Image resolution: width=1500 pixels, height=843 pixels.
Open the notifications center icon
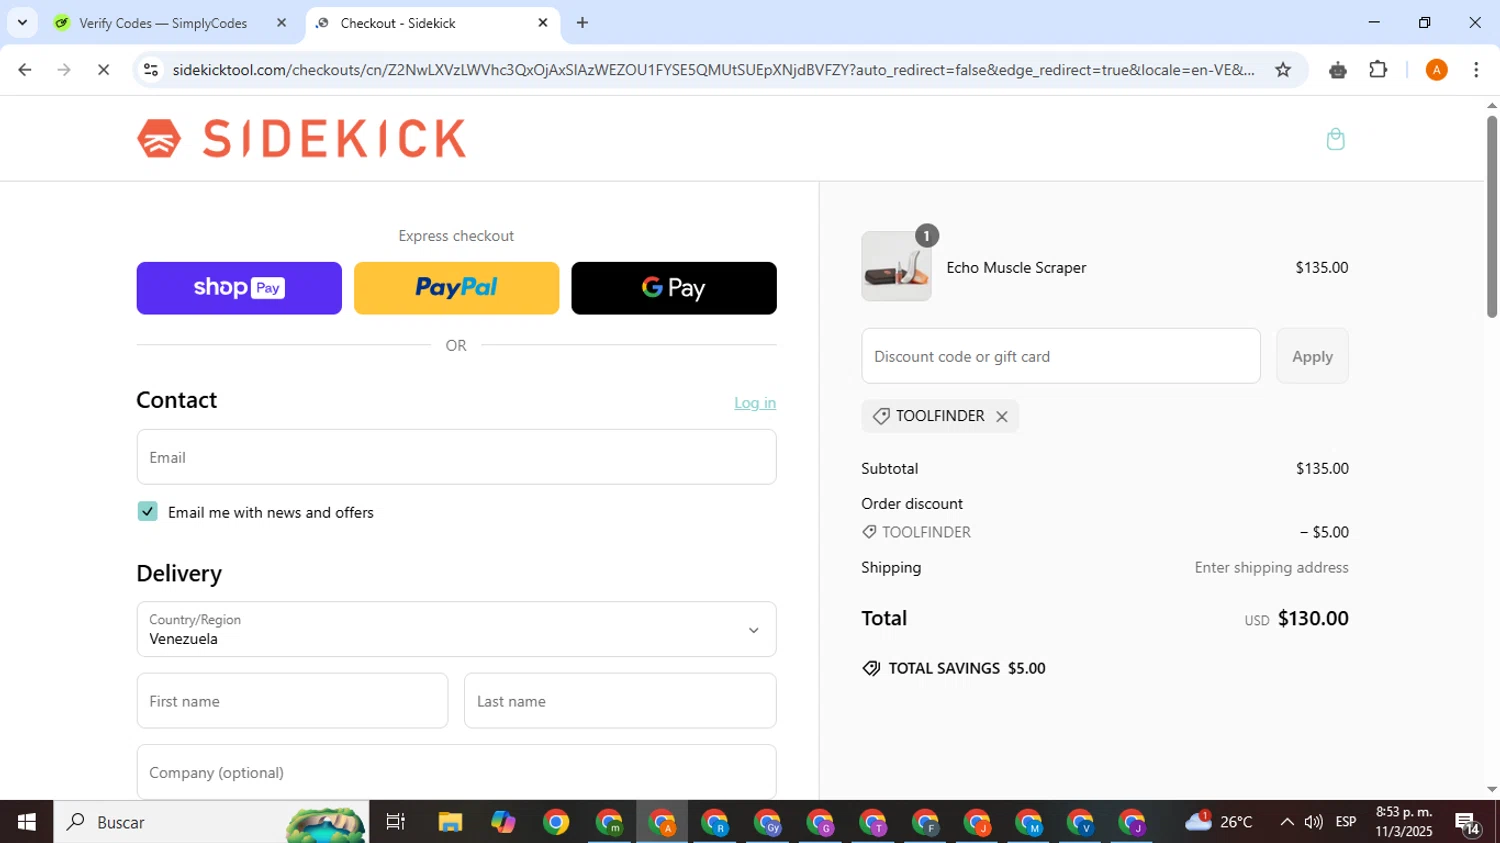[1468, 823]
